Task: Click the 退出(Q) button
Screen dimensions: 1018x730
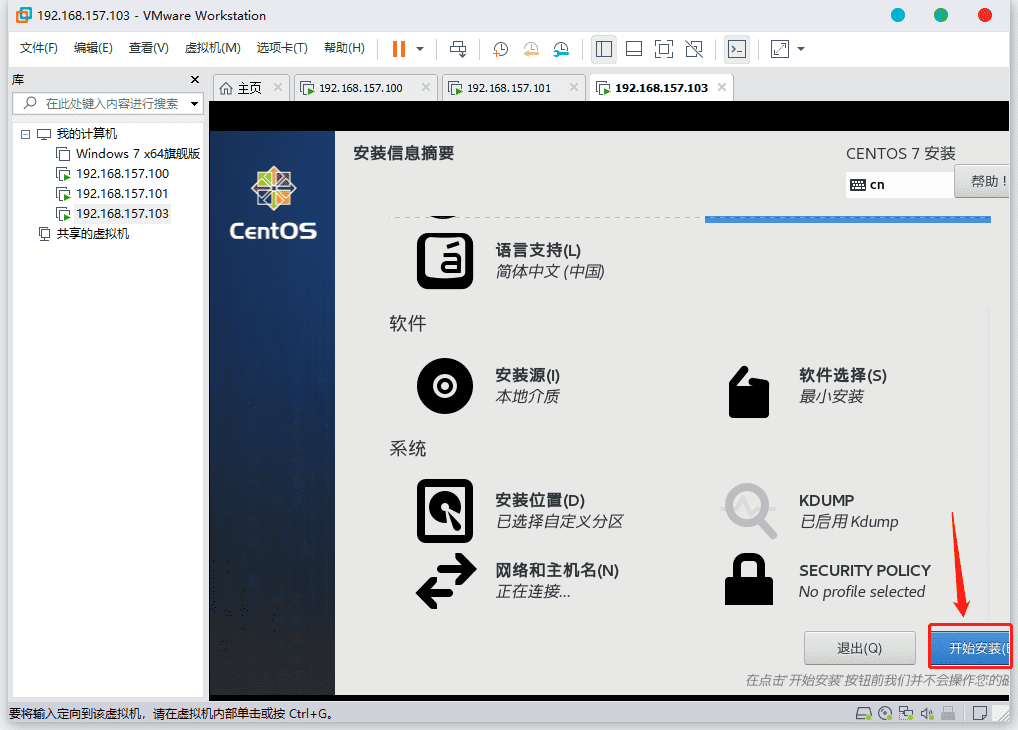Action: [859, 648]
